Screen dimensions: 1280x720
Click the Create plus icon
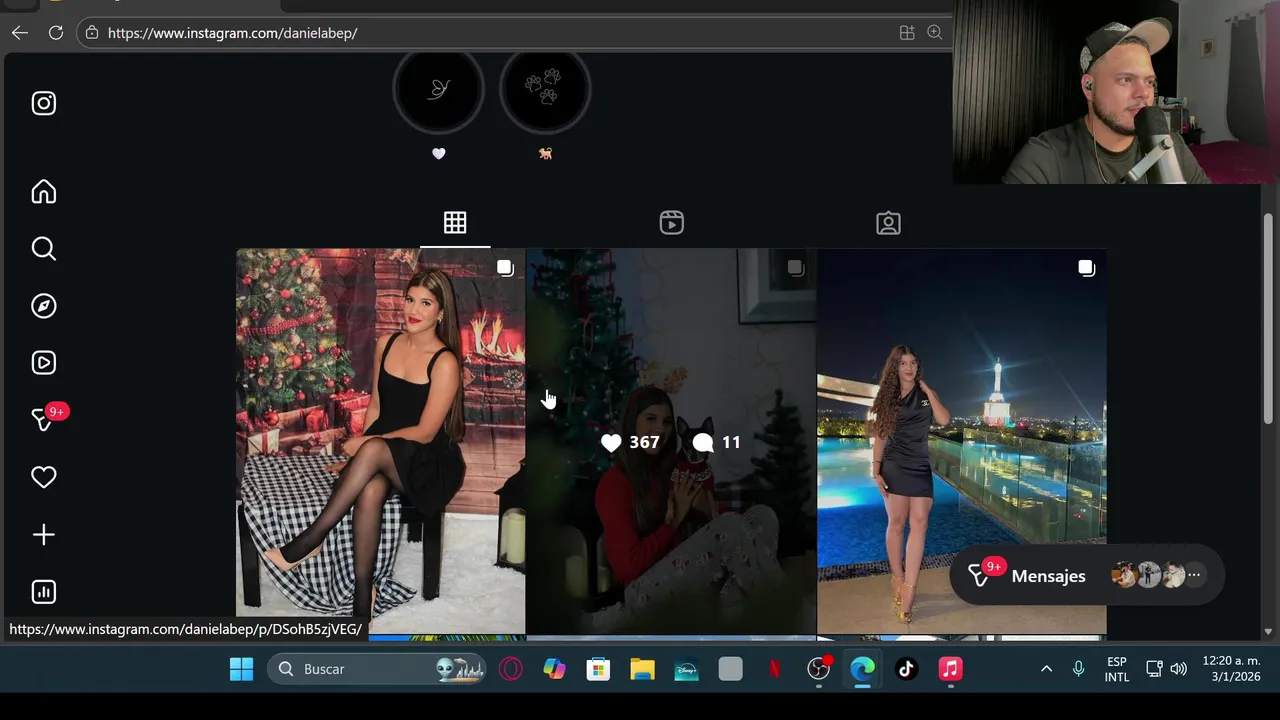[x=43, y=535]
